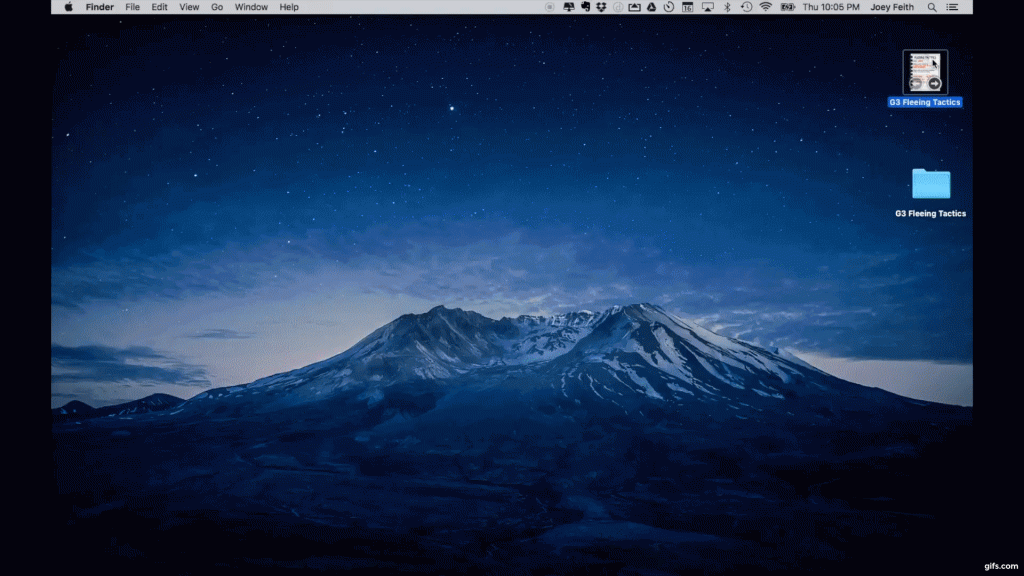Open the AirPlay display menu
1024x576 pixels.
click(x=708, y=7)
